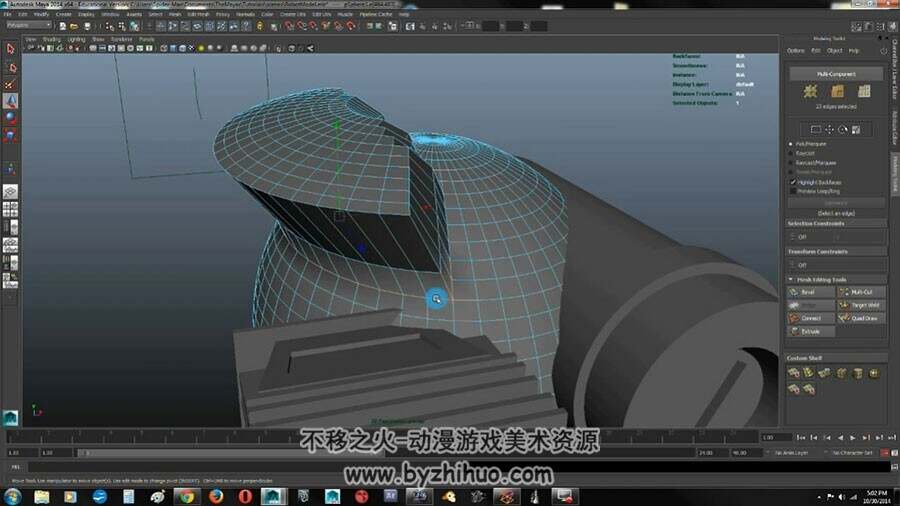Click the Multi-Cut button
900x506 pixels.
coord(861,292)
